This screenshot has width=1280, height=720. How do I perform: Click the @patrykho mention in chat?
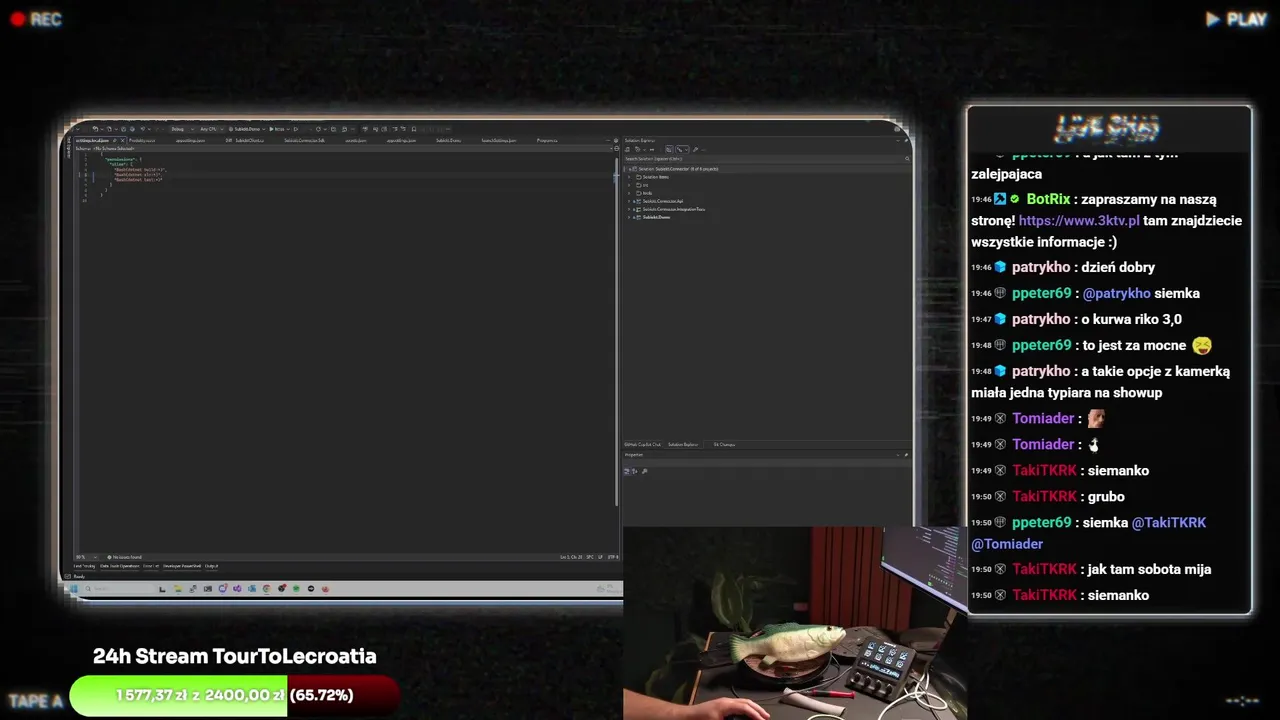coord(1116,293)
